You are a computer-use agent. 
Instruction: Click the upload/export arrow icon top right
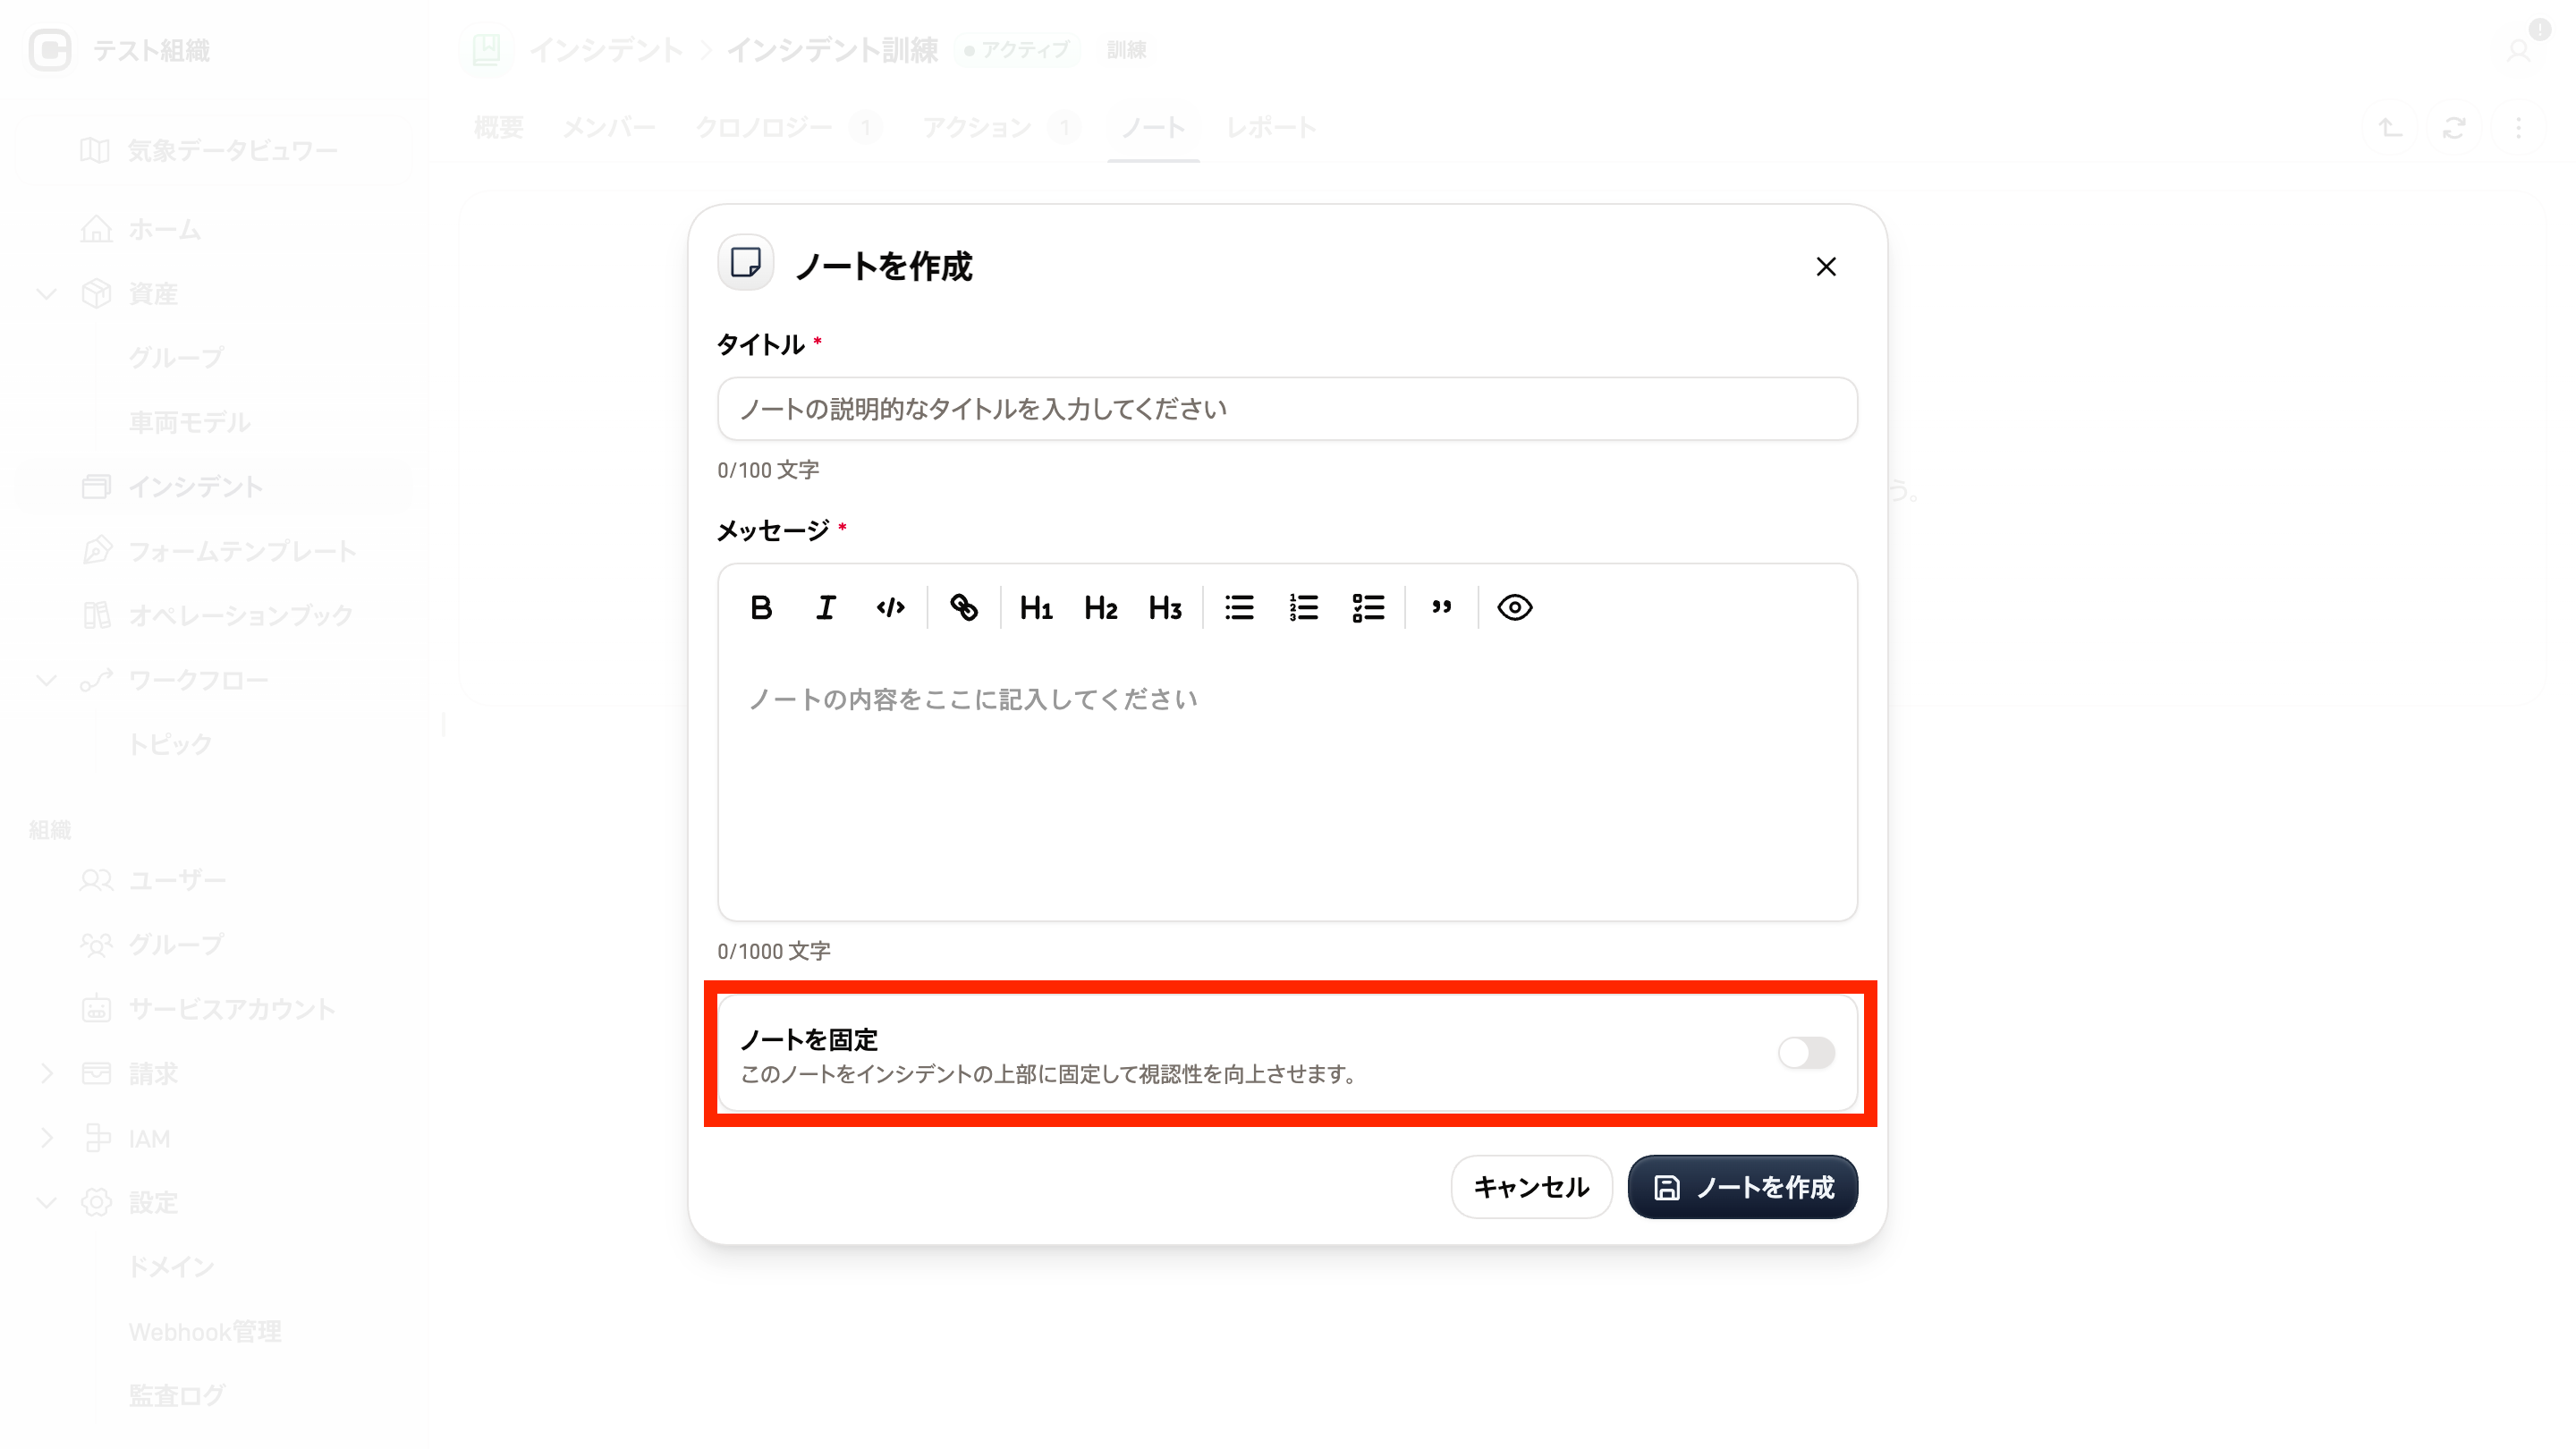2390,128
